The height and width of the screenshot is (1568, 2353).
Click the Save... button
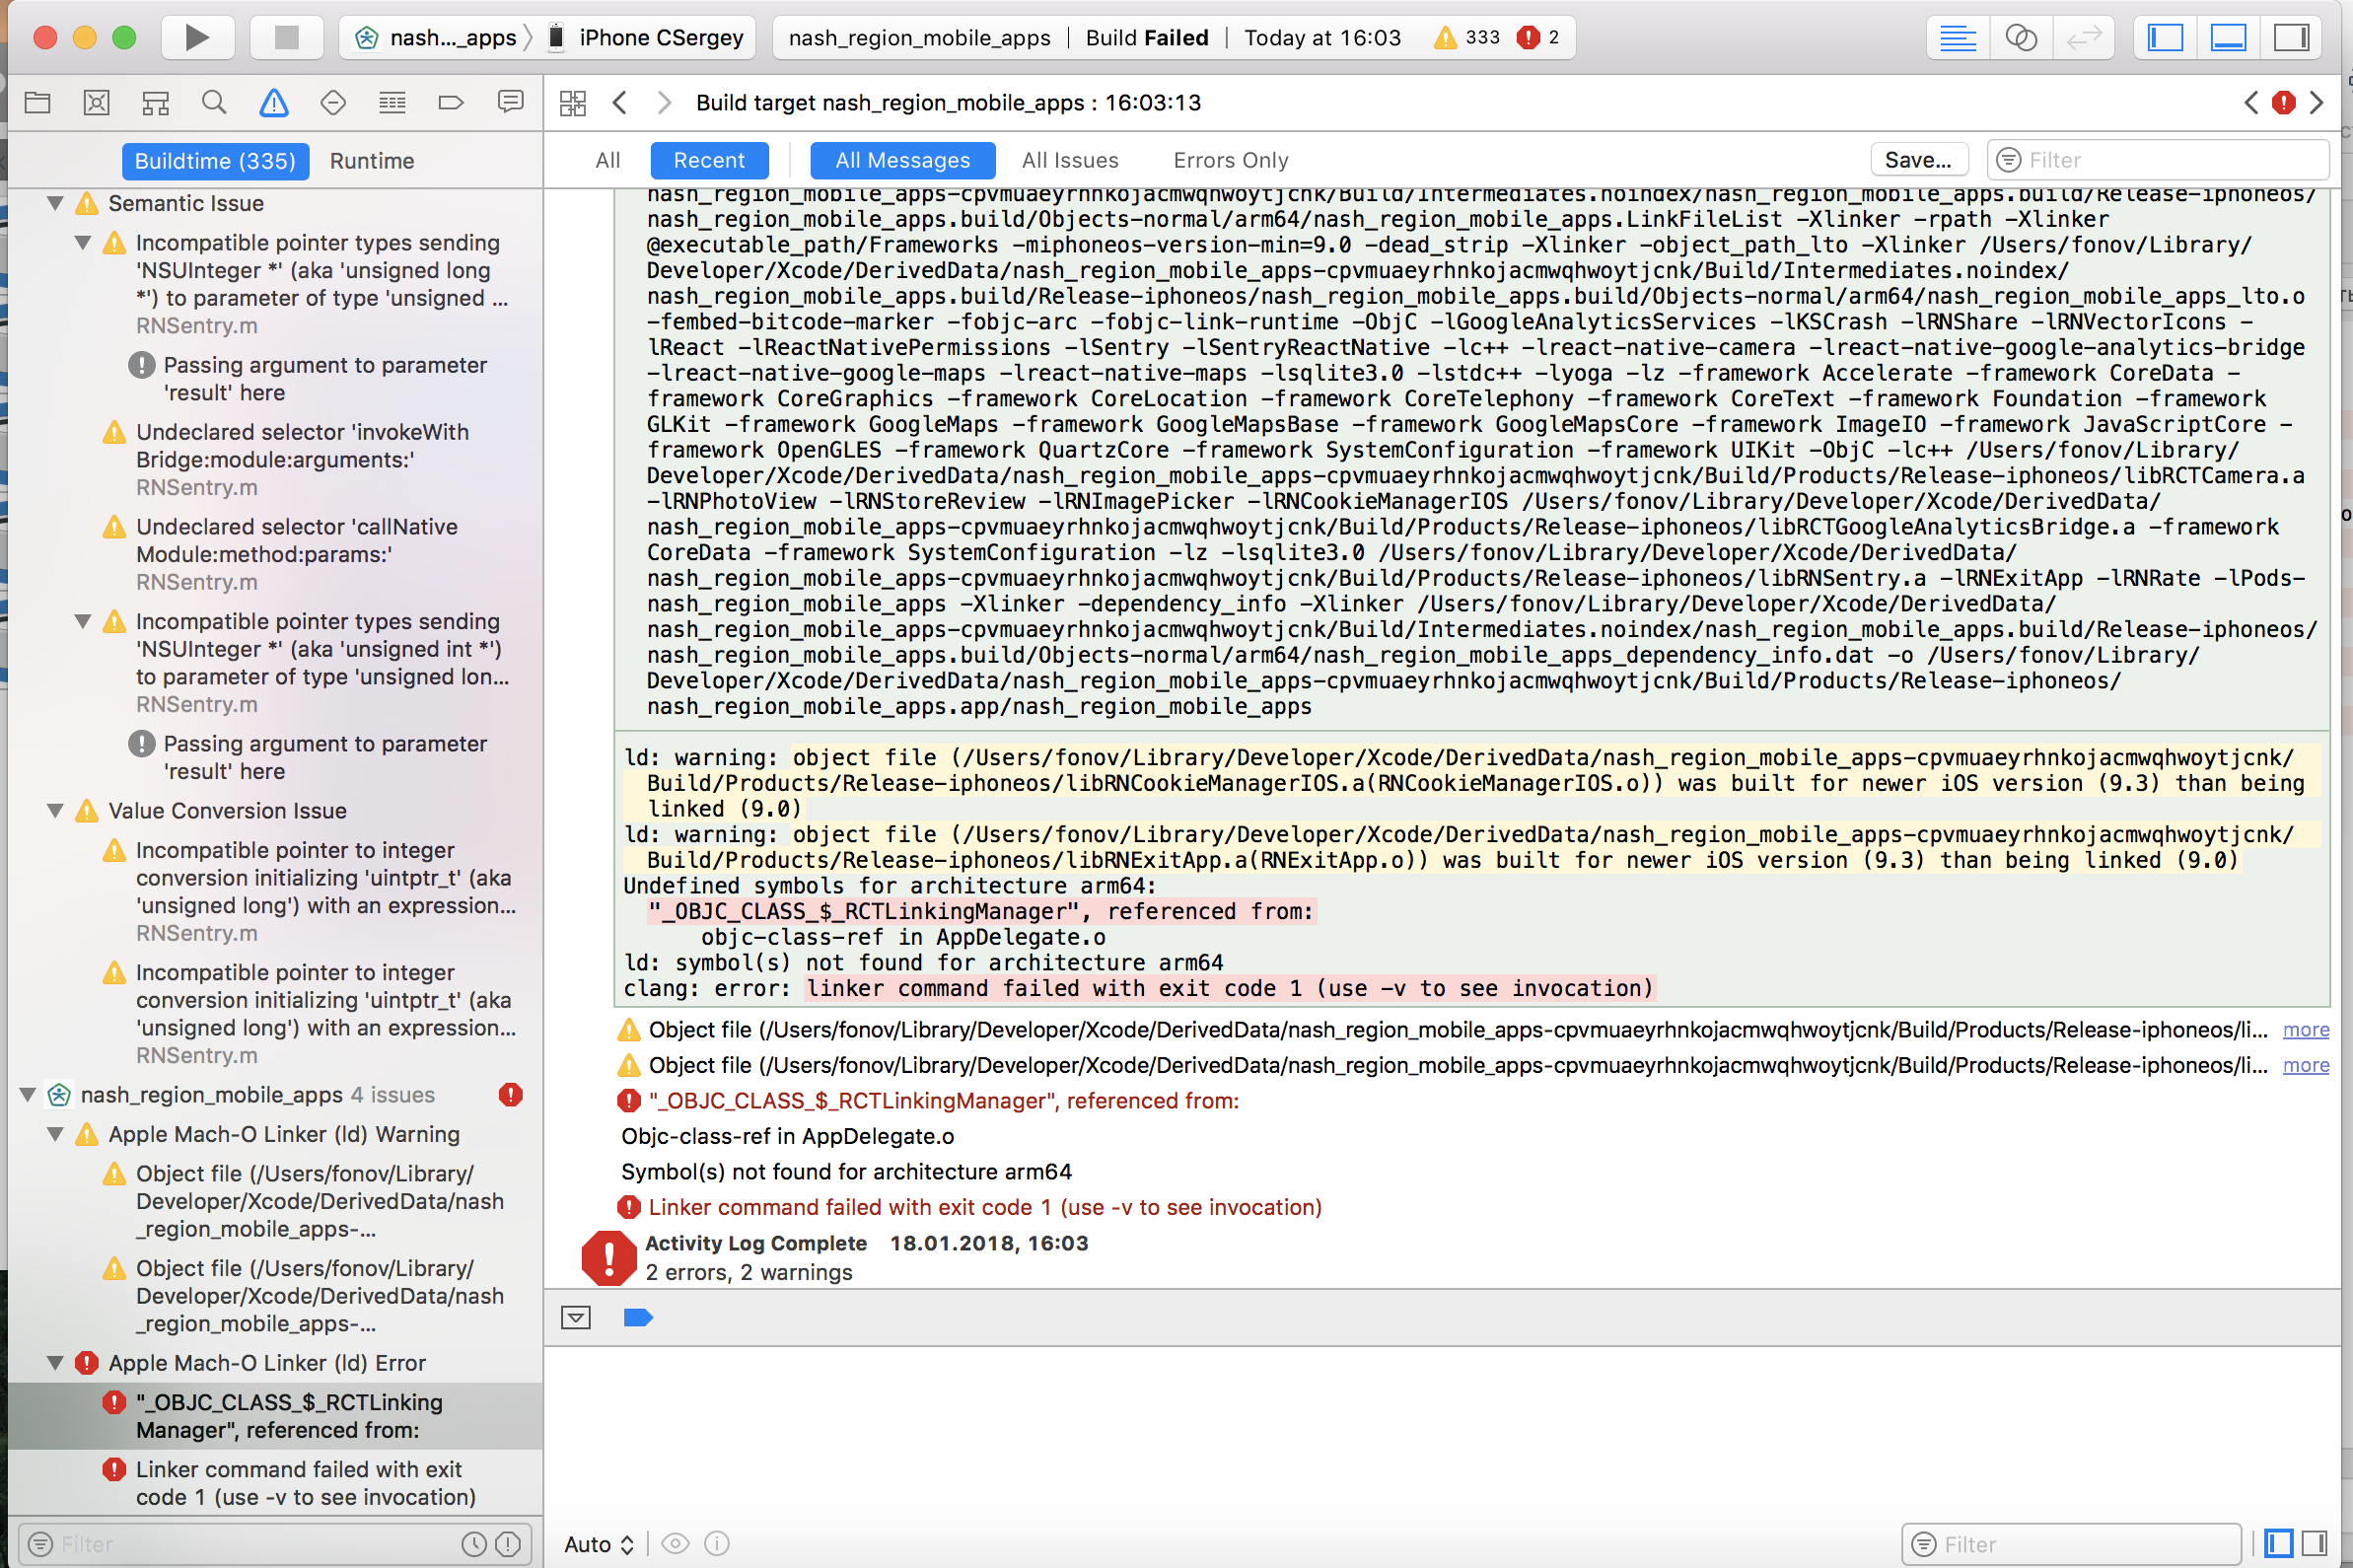point(1918,160)
